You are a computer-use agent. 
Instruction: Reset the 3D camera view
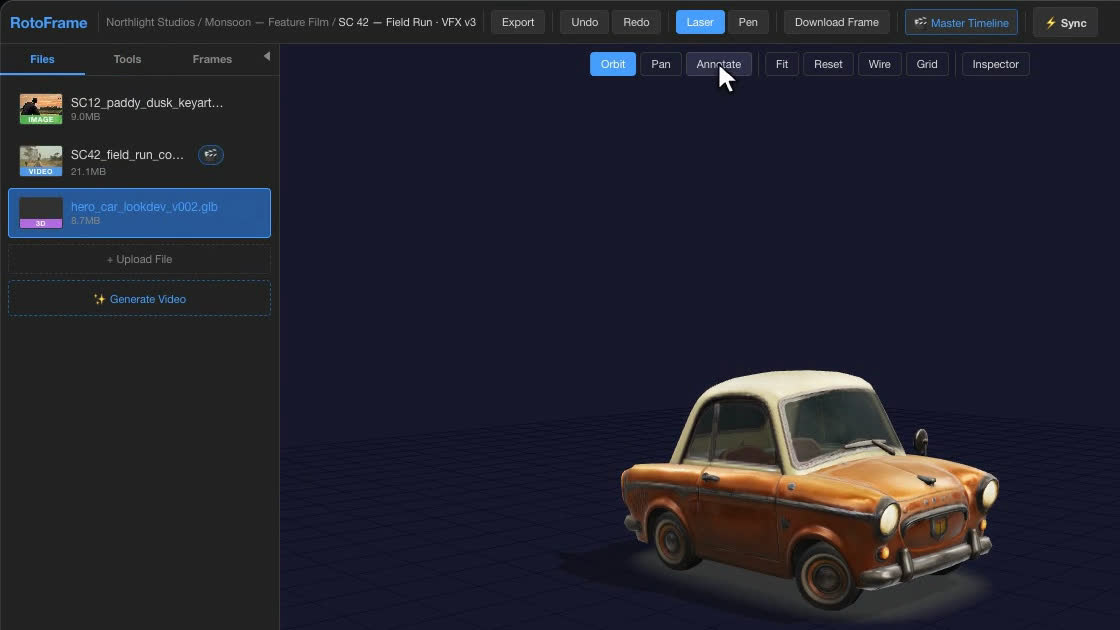click(828, 64)
